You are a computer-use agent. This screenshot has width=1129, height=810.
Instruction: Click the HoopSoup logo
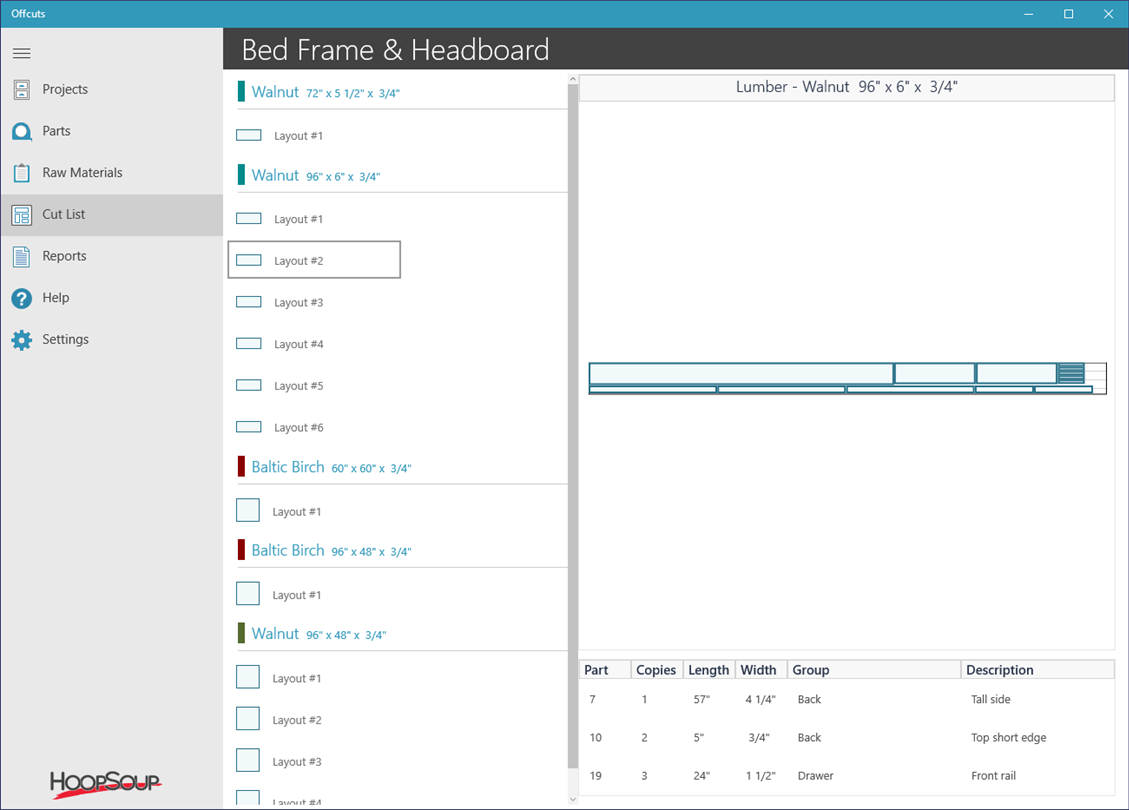105,783
